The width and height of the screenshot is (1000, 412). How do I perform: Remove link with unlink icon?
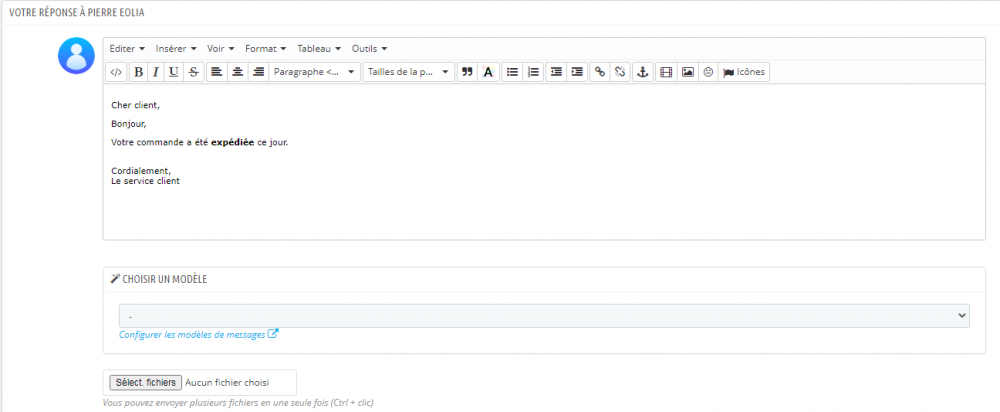pyautogui.click(x=620, y=72)
